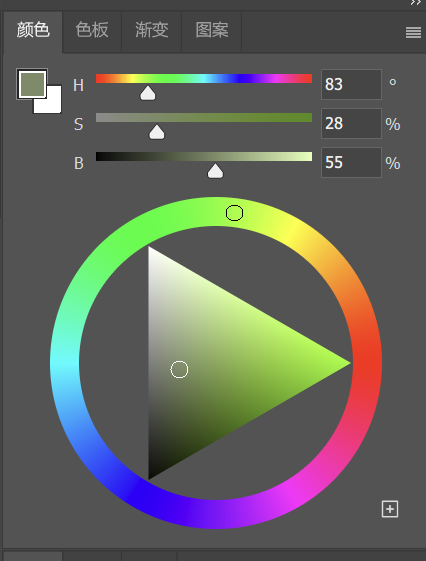This screenshot has width=426, height=561.
Task: Click the H hue slider handle
Action: (148, 93)
